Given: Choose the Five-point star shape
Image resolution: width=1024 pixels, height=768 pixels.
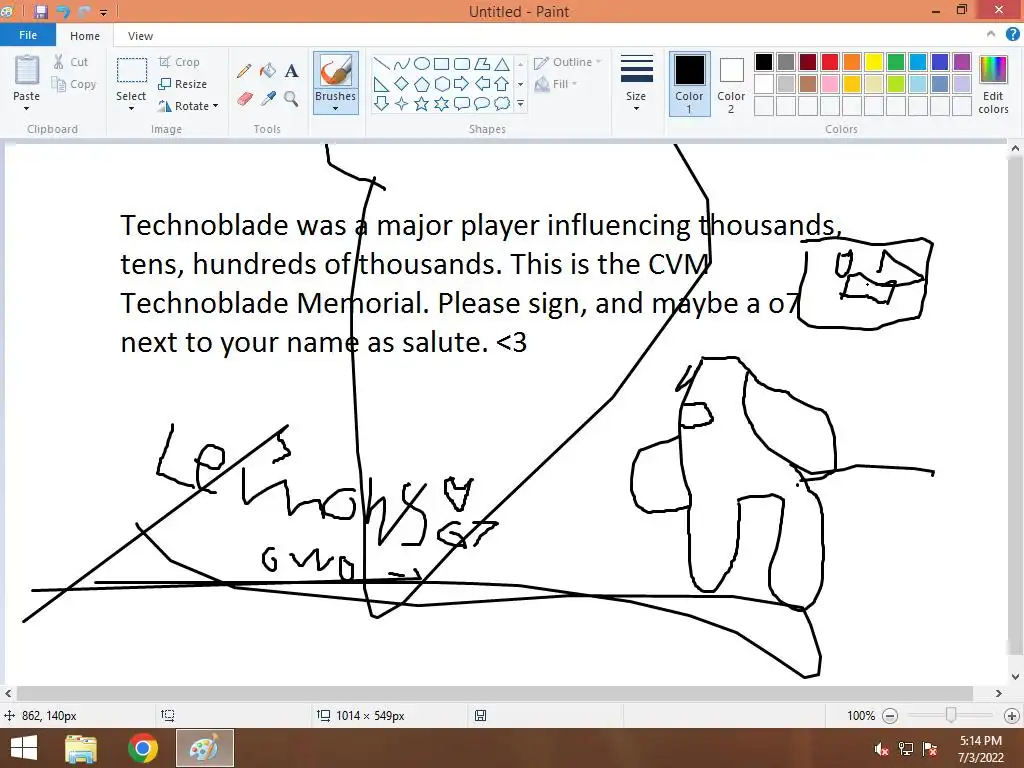Looking at the screenshot, I should [422, 103].
